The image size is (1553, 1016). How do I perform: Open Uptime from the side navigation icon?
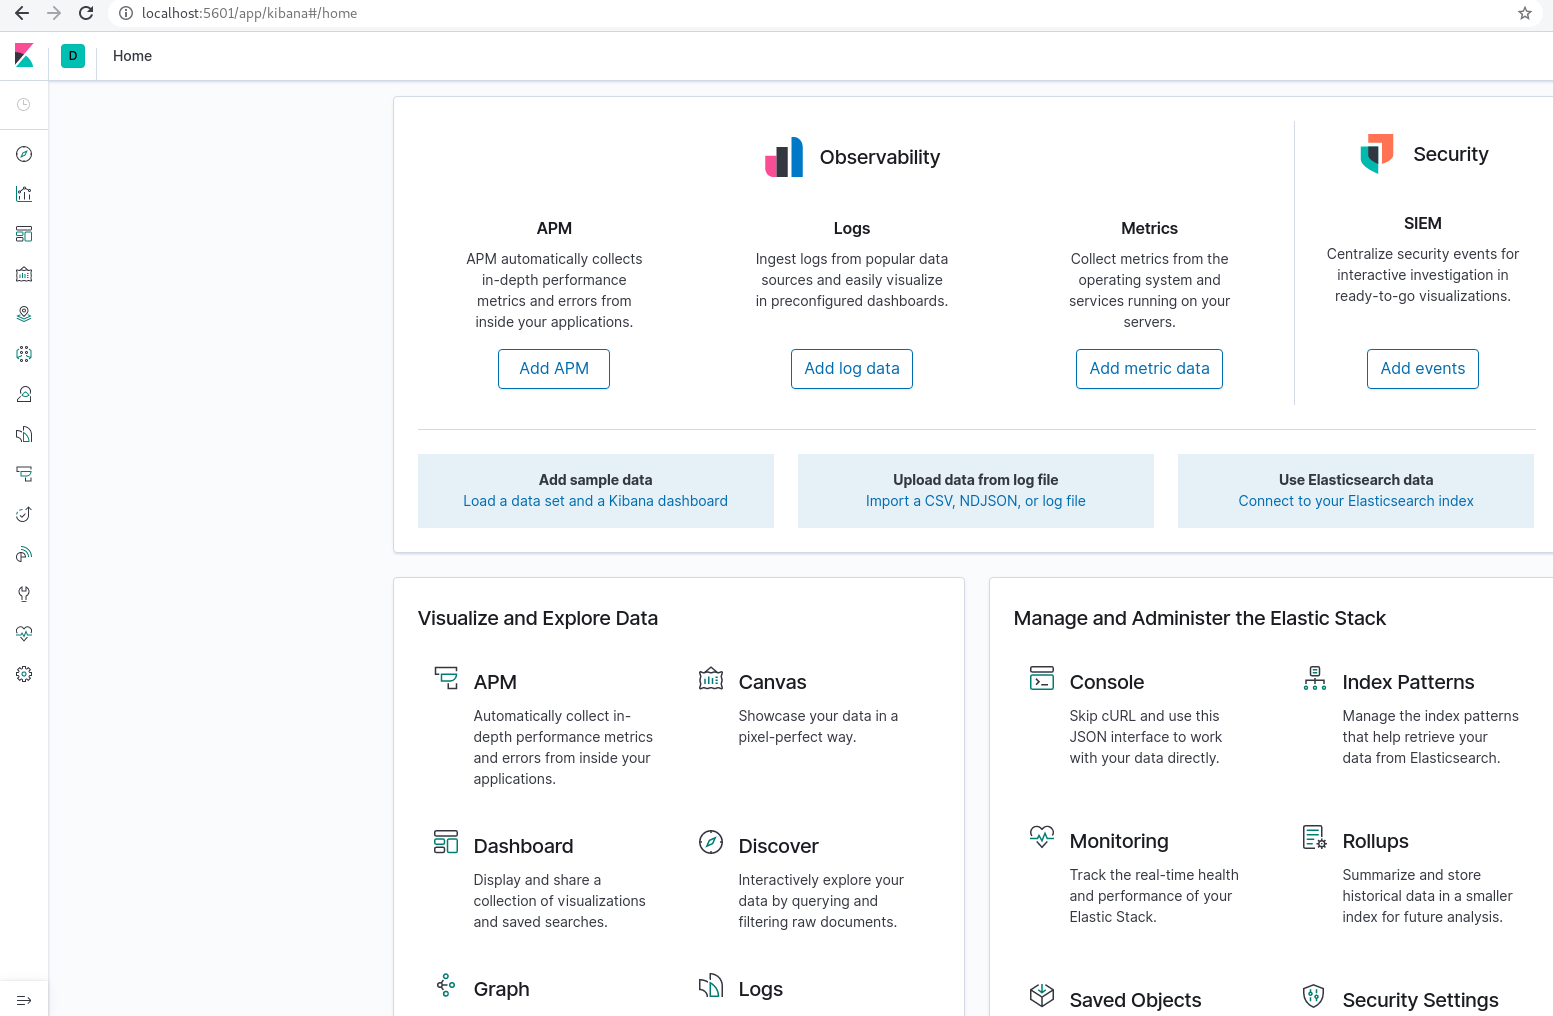(x=24, y=514)
